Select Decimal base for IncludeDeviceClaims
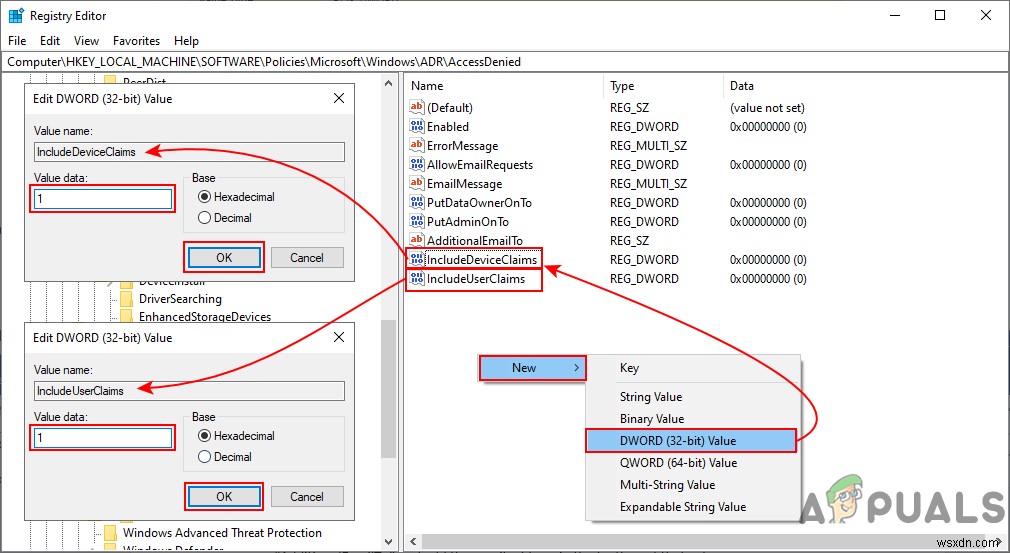The width and height of the screenshot is (1010, 553). point(204,218)
